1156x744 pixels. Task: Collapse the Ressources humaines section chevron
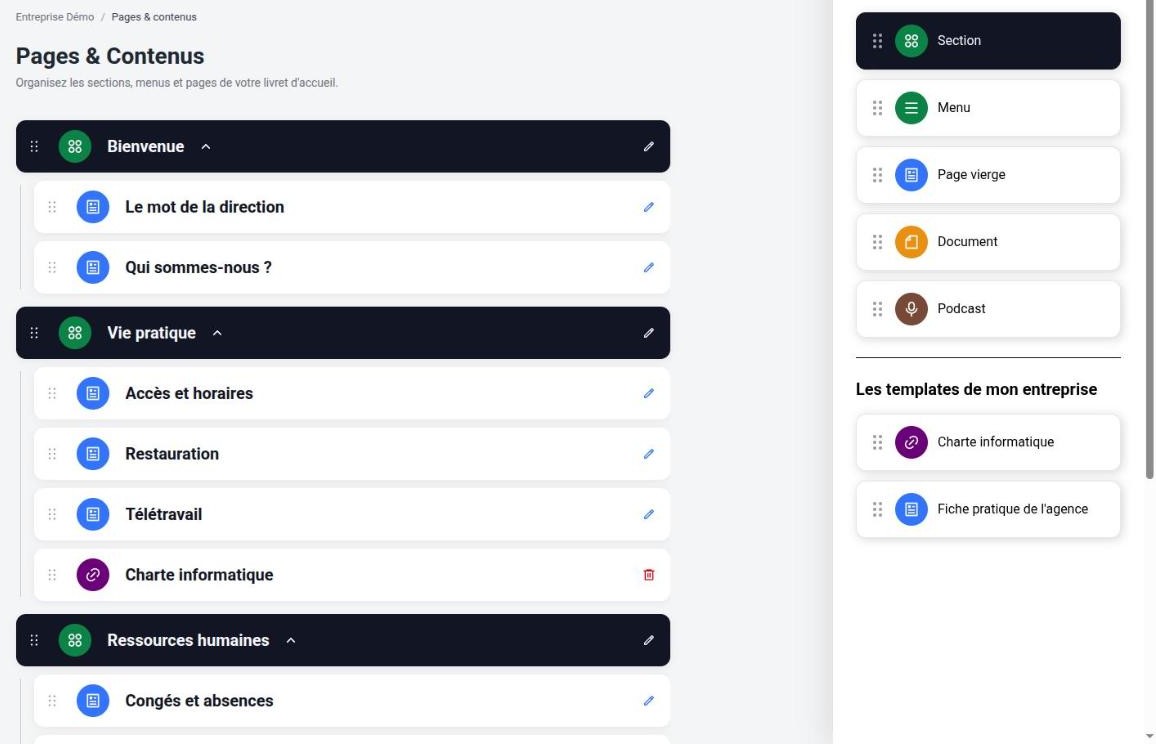[290, 640]
